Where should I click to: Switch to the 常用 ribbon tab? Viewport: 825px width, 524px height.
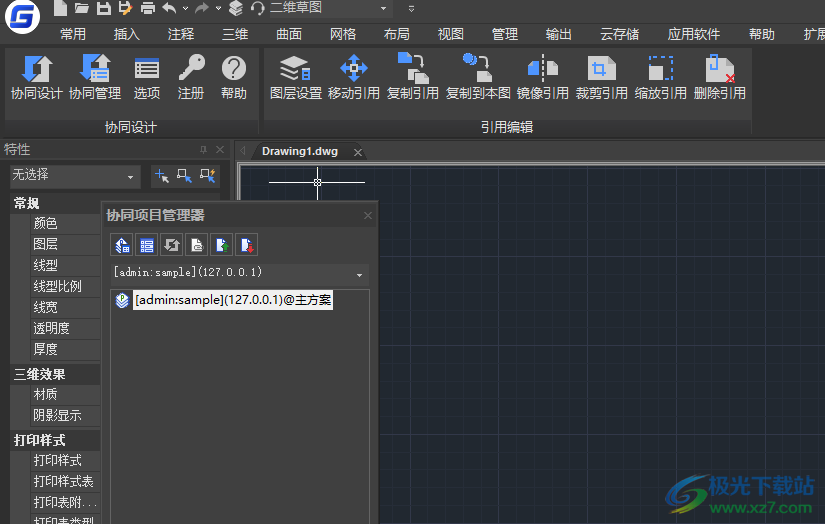(x=73, y=34)
